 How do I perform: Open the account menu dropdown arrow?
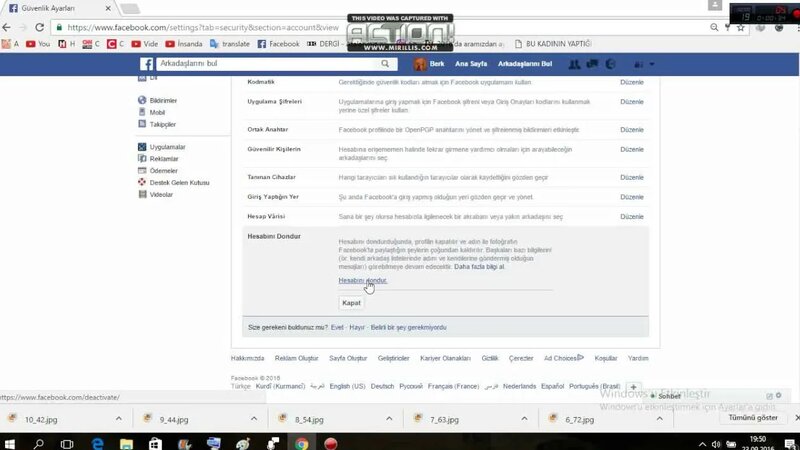(x=652, y=64)
